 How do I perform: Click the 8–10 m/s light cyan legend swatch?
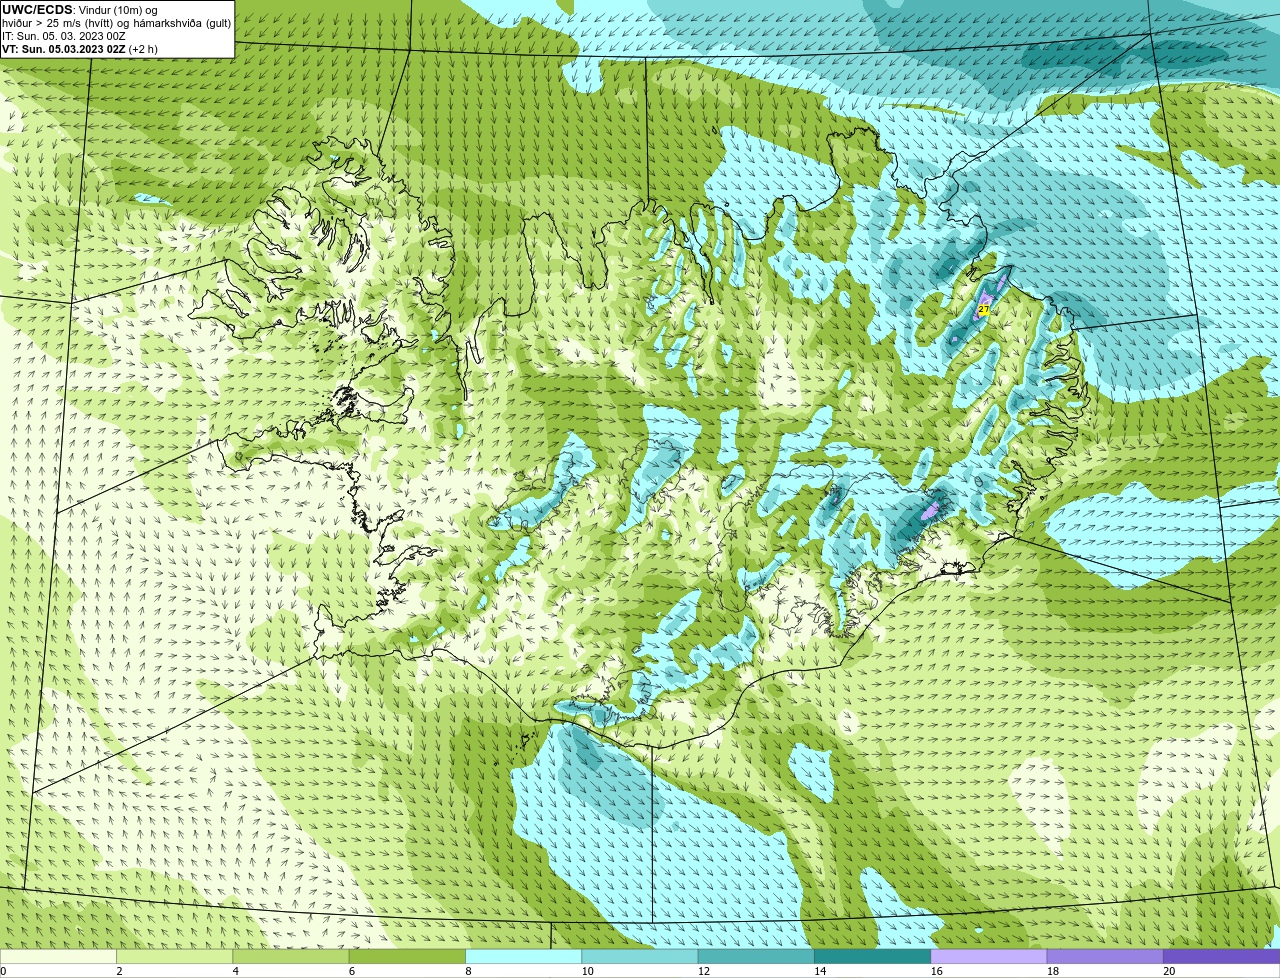(x=523, y=956)
